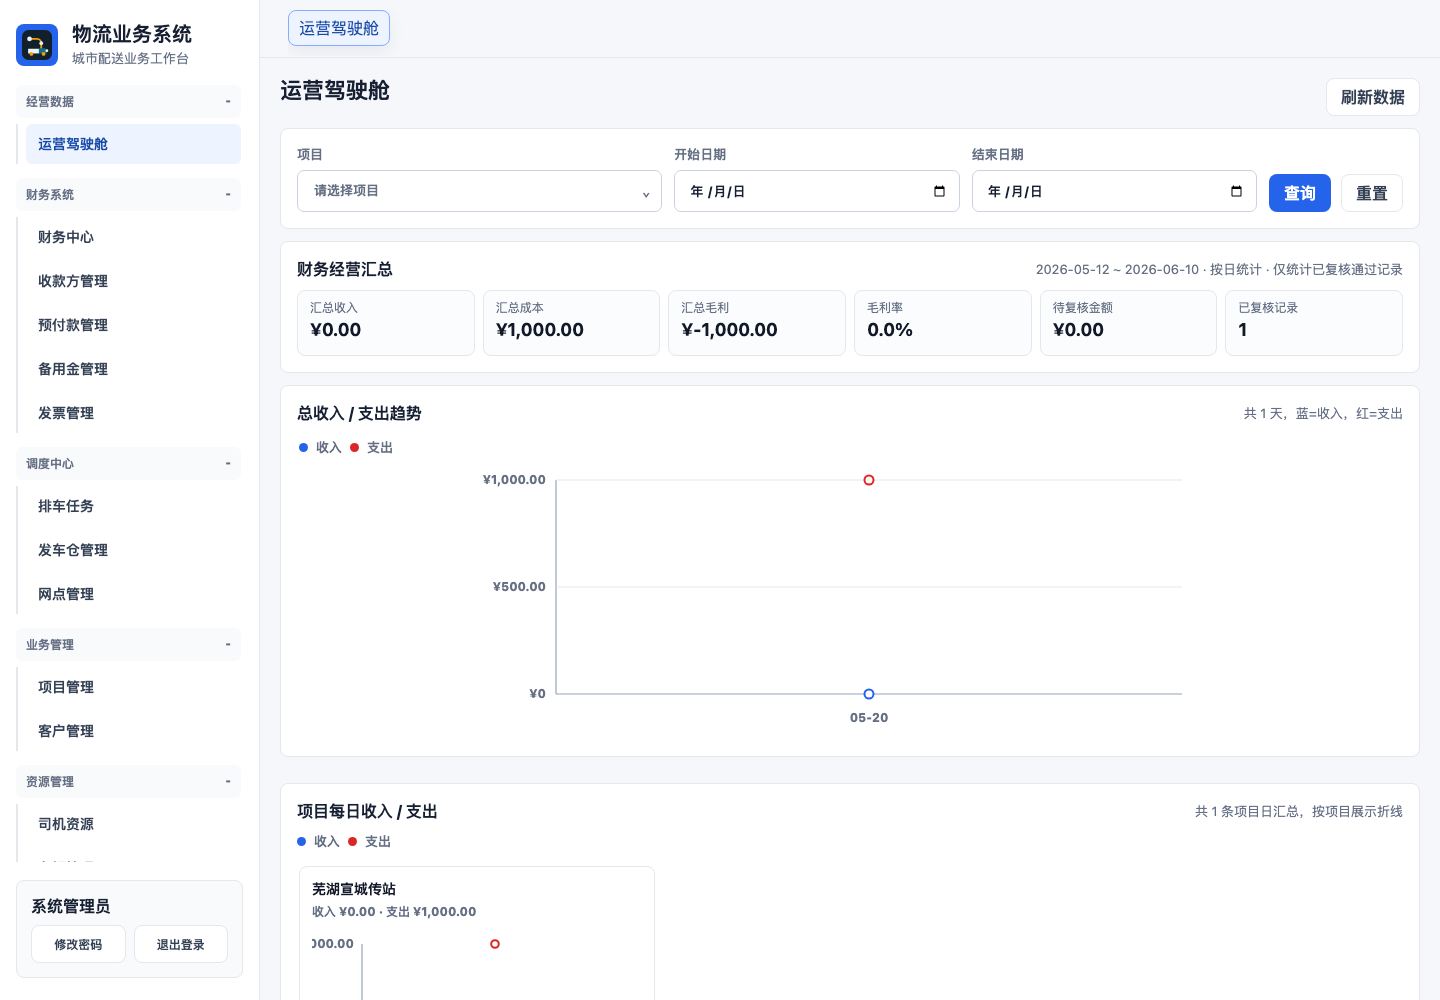1440x1000 pixels.
Task: Toggle 收入 legend in 项目每日收入/支出
Action: point(318,841)
